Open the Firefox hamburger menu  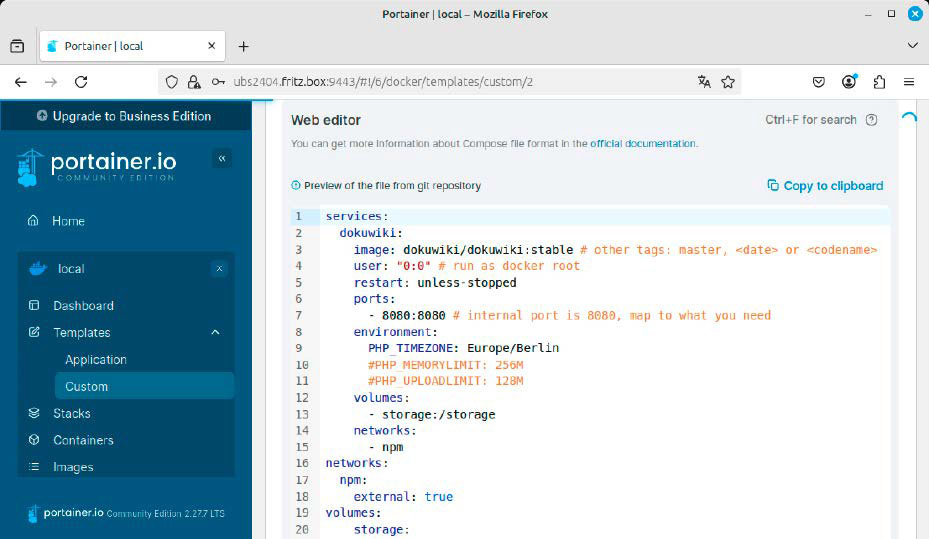click(909, 82)
